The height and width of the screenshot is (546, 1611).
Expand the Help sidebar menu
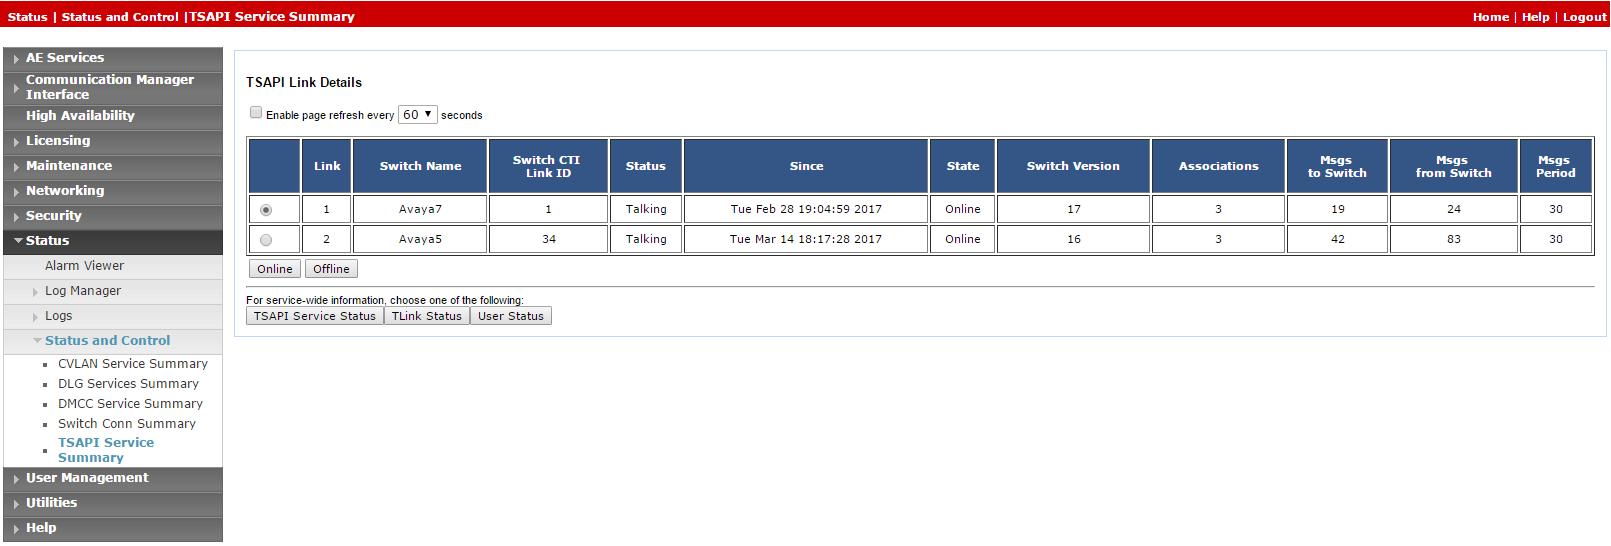coord(113,528)
